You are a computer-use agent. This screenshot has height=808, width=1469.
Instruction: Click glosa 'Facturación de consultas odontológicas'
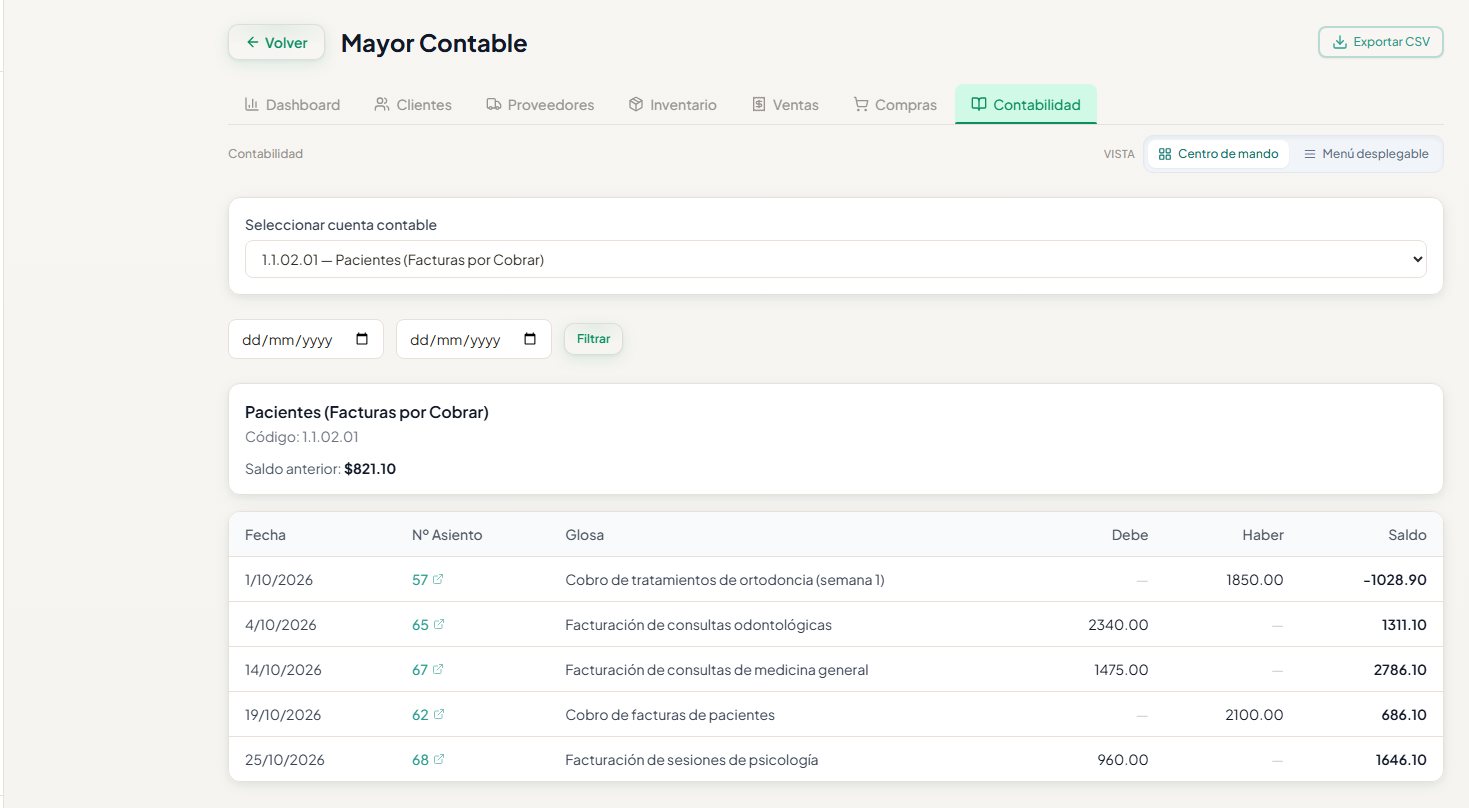[698, 624]
